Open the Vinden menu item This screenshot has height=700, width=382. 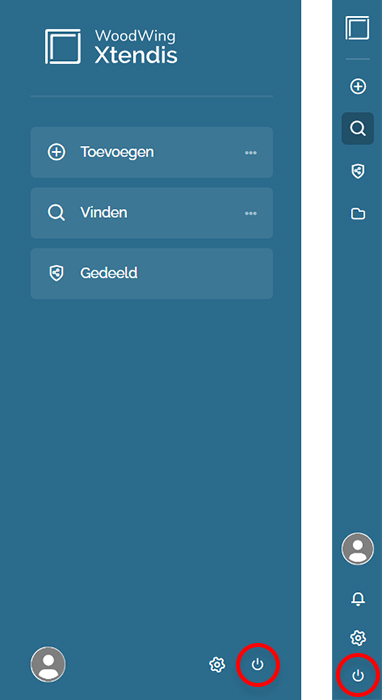(152, 213)
